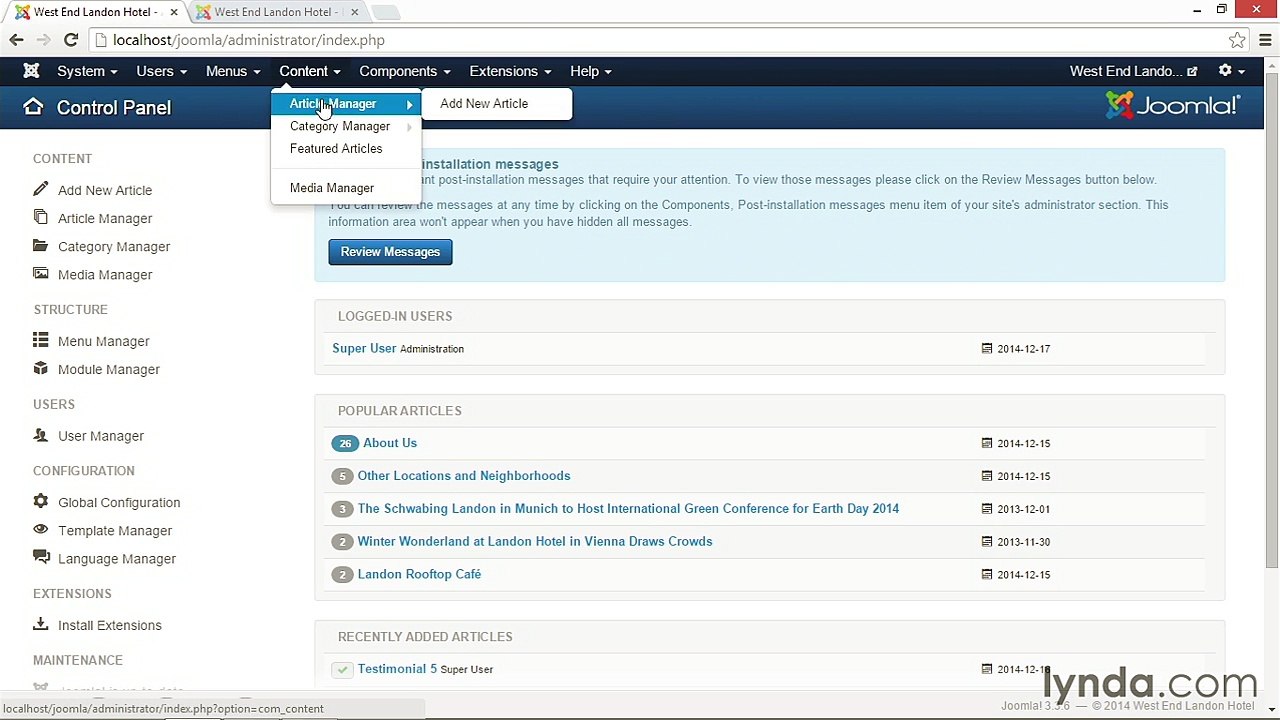Open Install Extensions from sidebar
This screenshot has height=720, width=1280.
point(110,625)
